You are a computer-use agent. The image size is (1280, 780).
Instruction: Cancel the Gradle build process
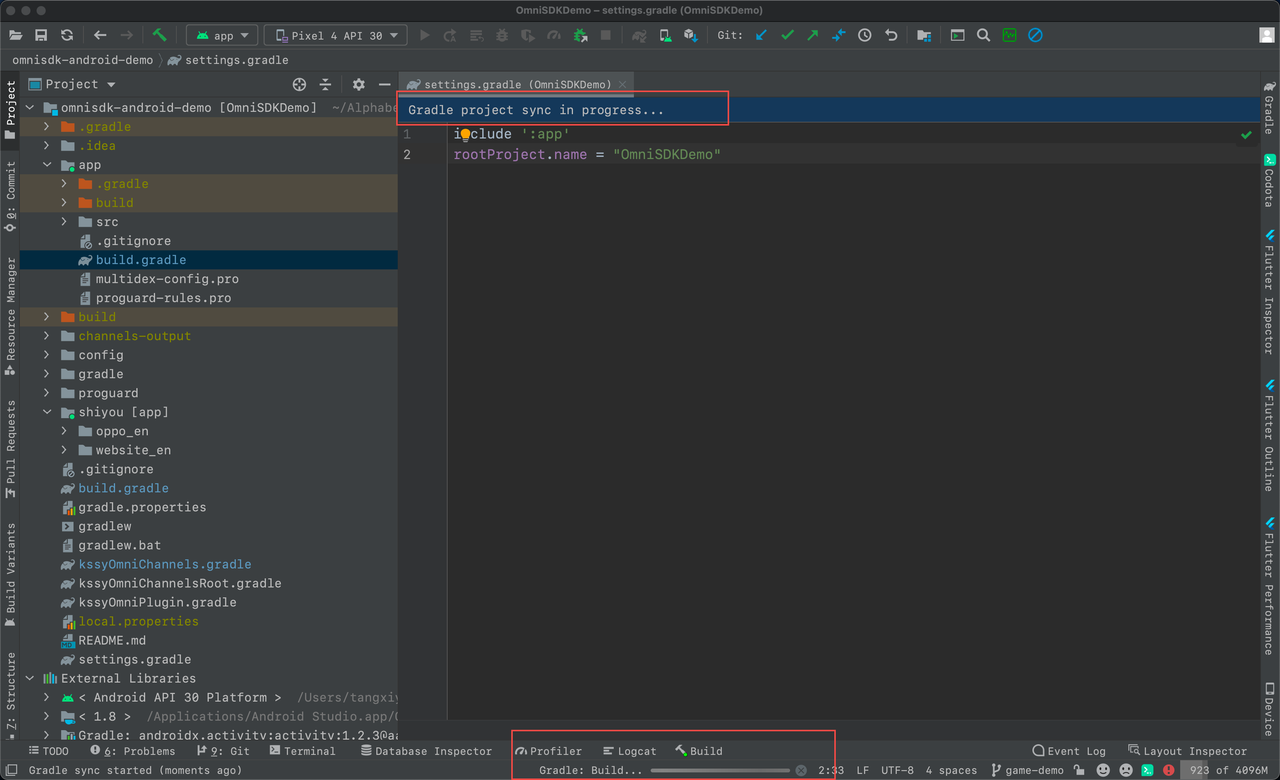click(801, 771)
